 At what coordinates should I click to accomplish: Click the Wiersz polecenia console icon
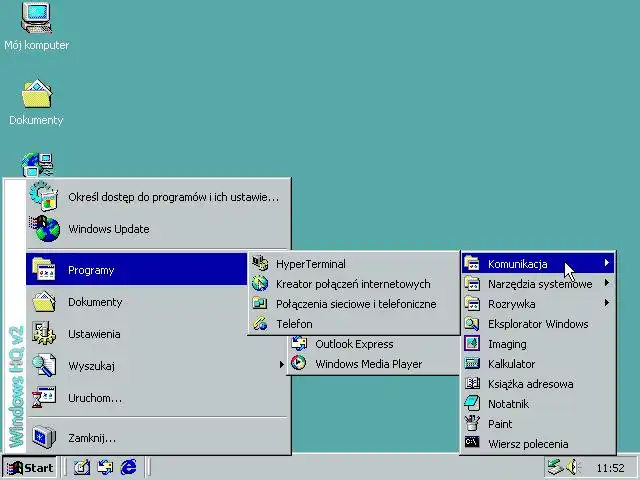pyautogui.click(x=472, y=442)
